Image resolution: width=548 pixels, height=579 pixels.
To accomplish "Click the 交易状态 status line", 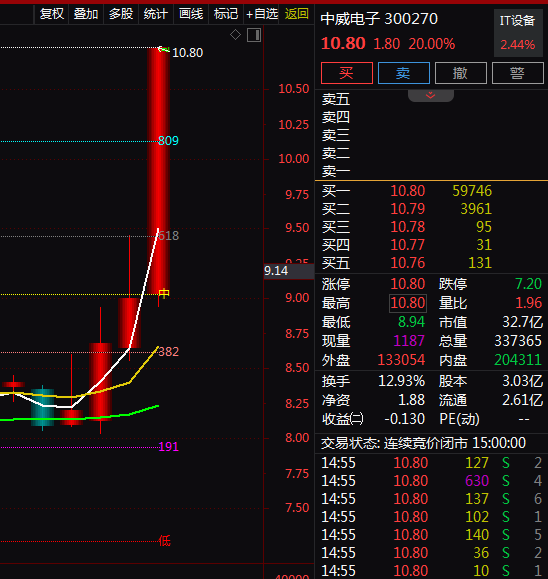I will pos(423,443).
